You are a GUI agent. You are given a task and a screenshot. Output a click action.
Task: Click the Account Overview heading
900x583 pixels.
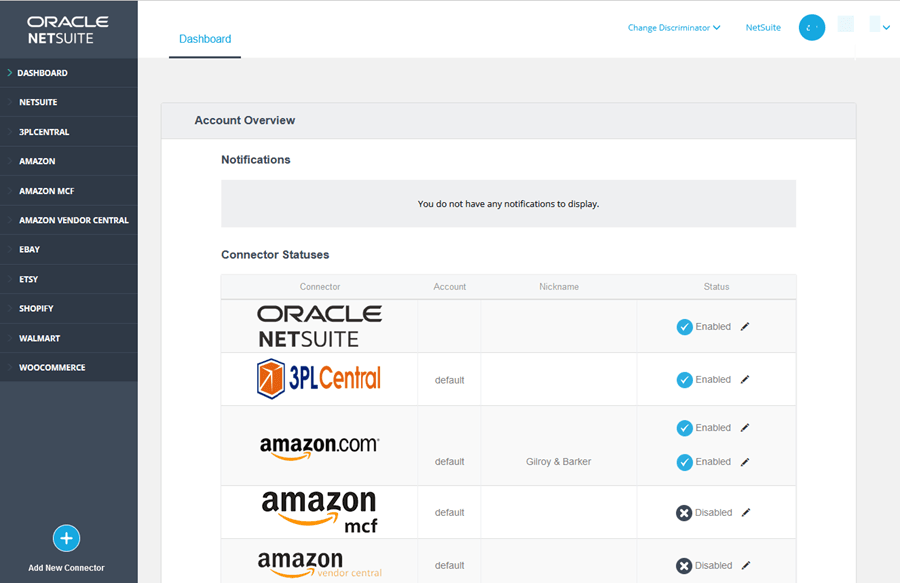(x=245, y=121)
